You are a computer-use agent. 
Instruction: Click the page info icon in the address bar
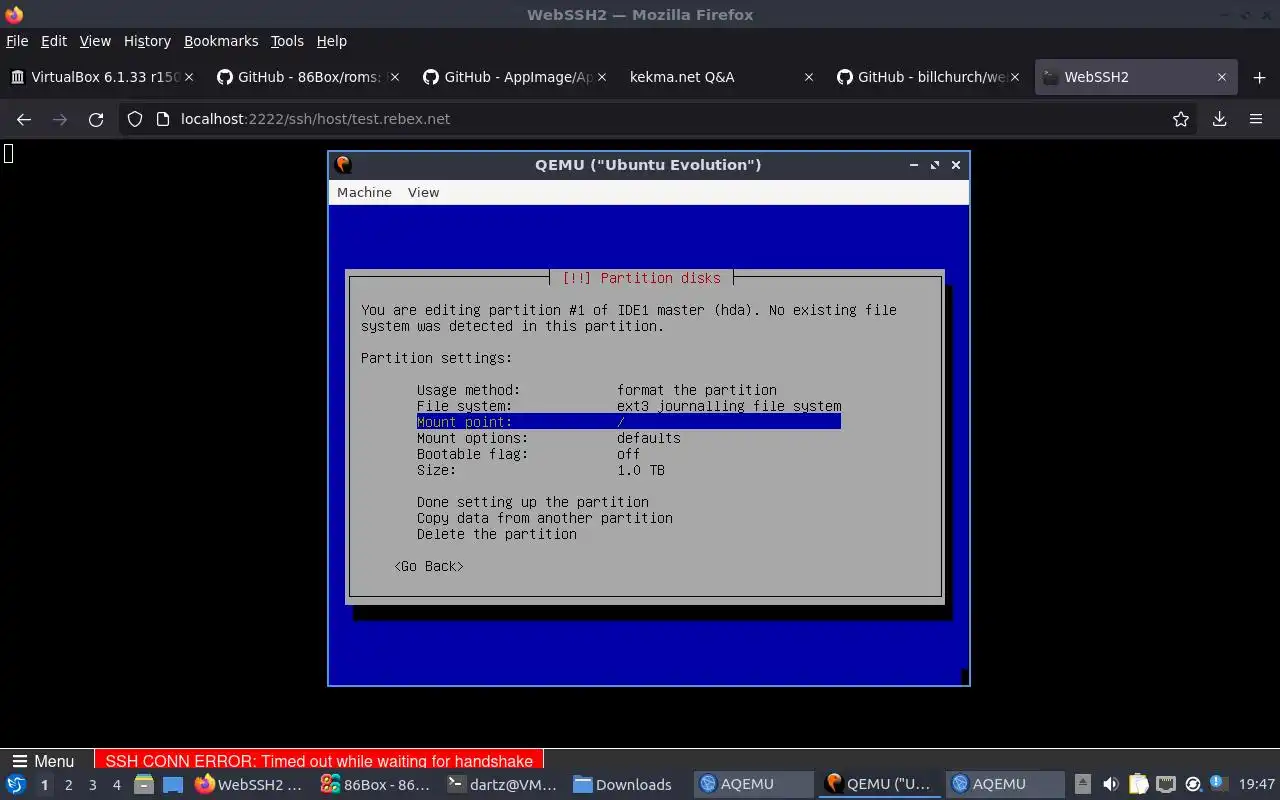click(x=163, y=119)
